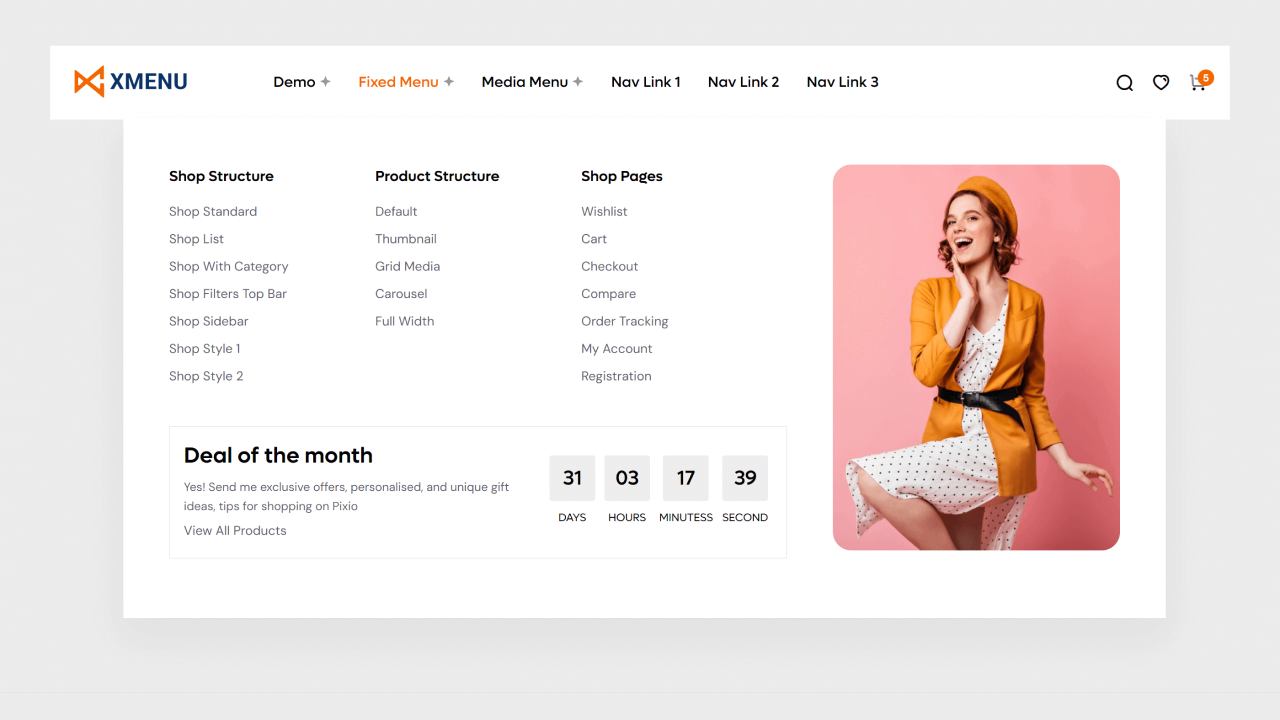Image resolution: width=1280 pixels, height=720 pixels.
Task: Open the My Account link
Action: [617, 348]
